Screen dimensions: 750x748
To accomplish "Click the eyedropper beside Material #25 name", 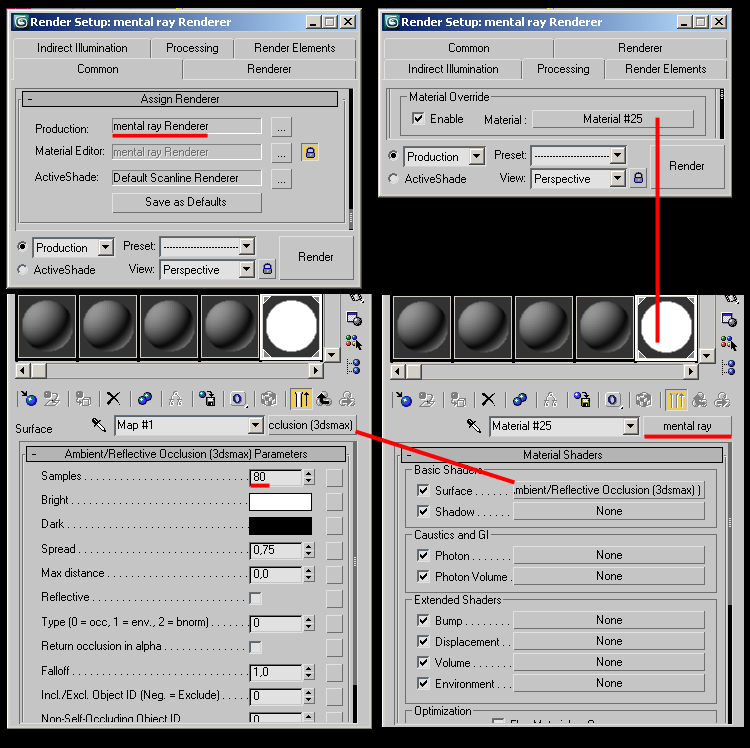I will (474, 426).
